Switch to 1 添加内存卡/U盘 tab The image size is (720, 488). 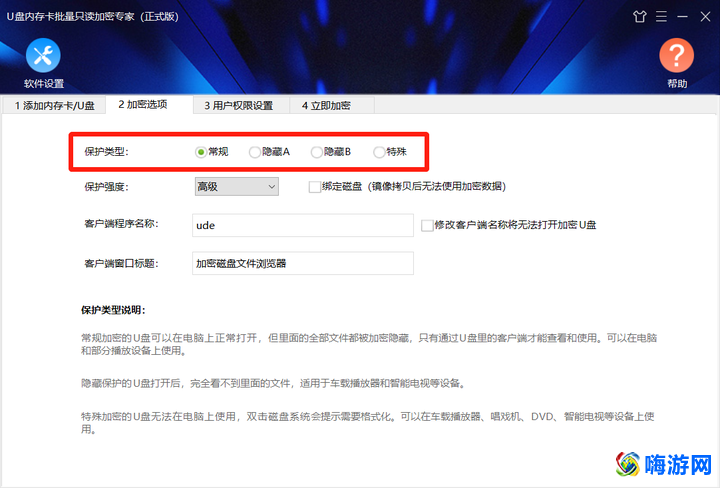point(54,106)
